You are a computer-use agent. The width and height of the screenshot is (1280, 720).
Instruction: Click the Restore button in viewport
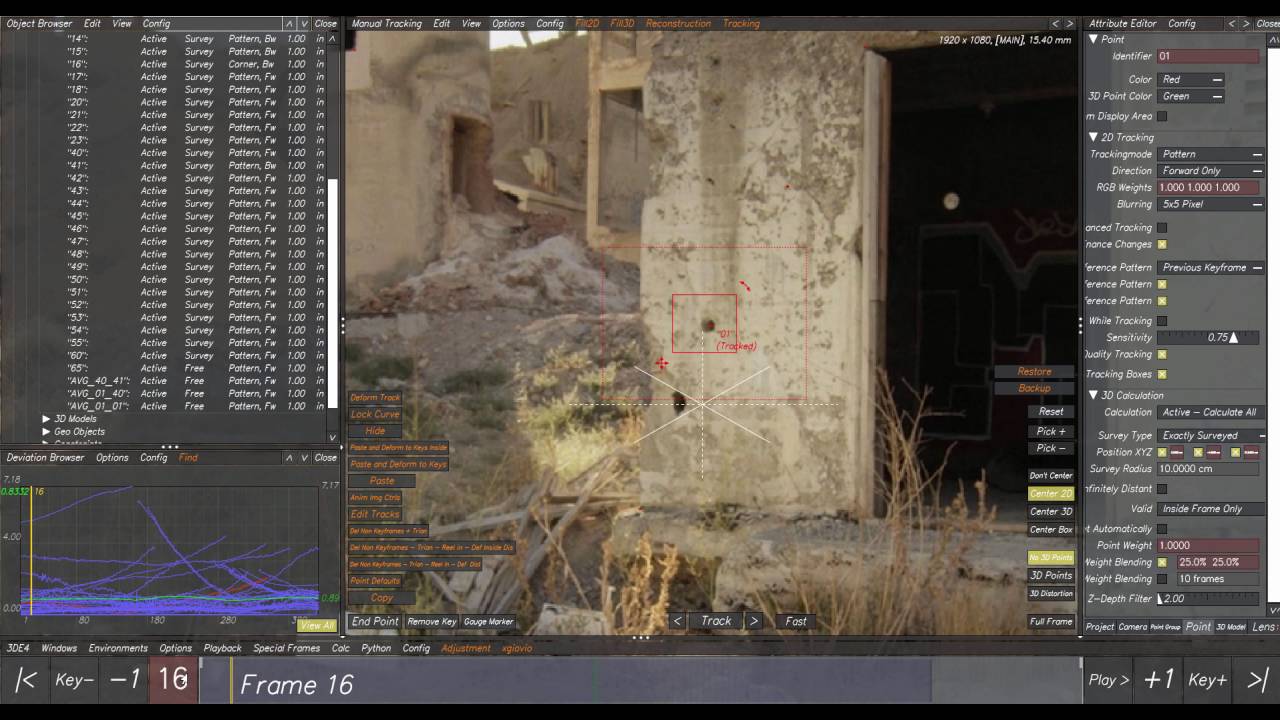coord(1034,372)
